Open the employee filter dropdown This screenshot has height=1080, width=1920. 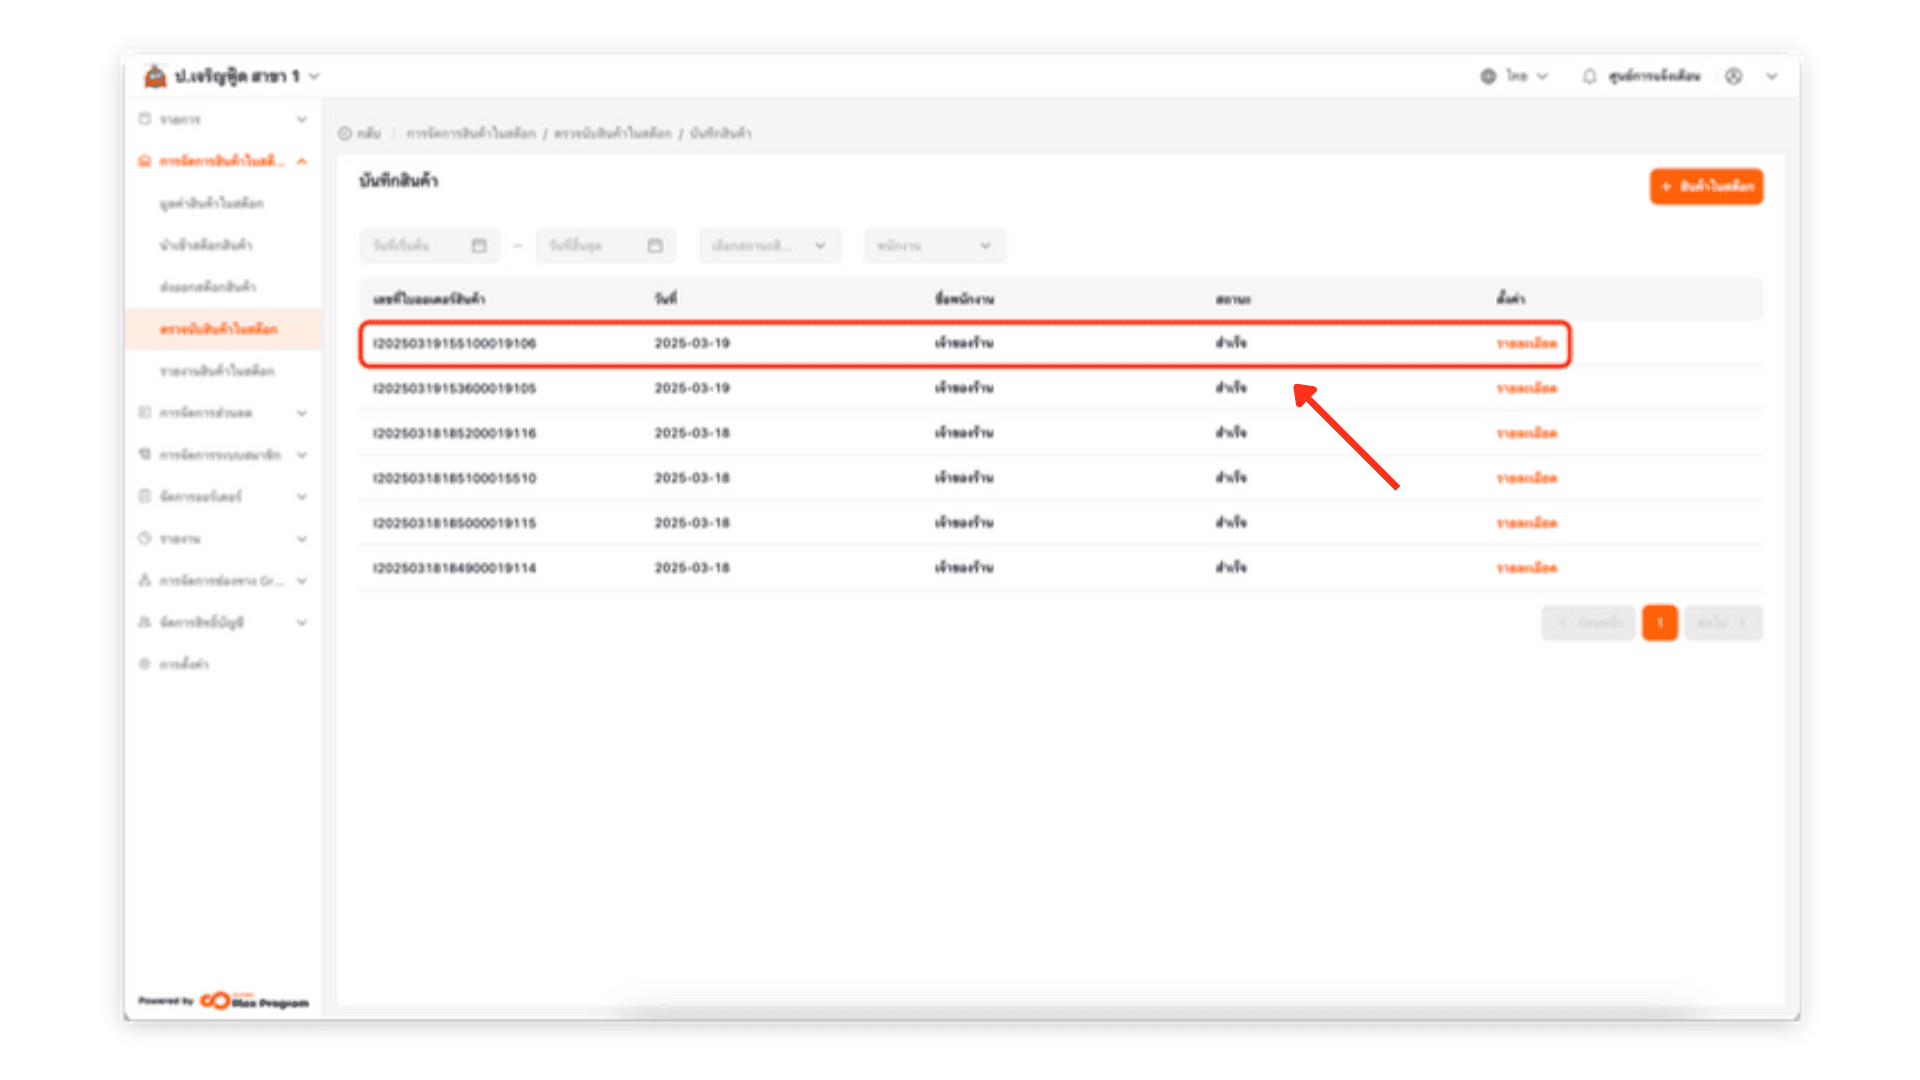934,246
